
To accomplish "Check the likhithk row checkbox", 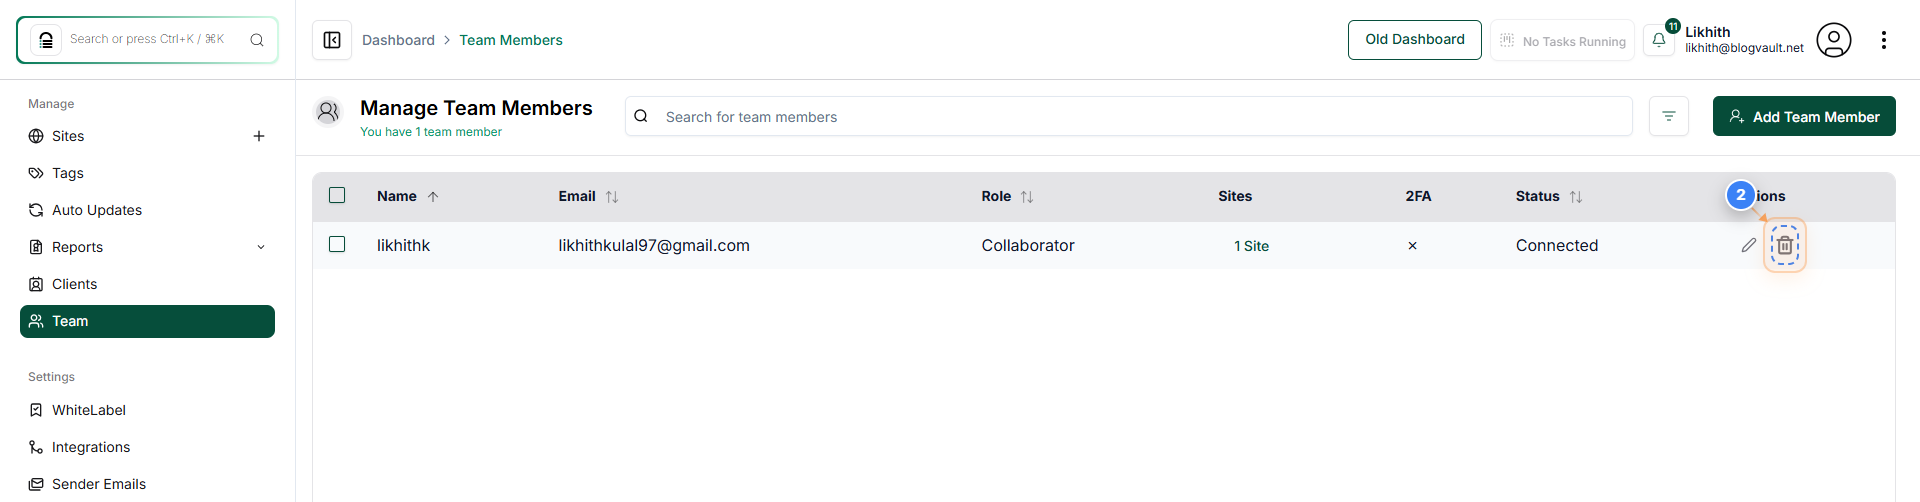I will pyautogui.click(x=337, y=244).
